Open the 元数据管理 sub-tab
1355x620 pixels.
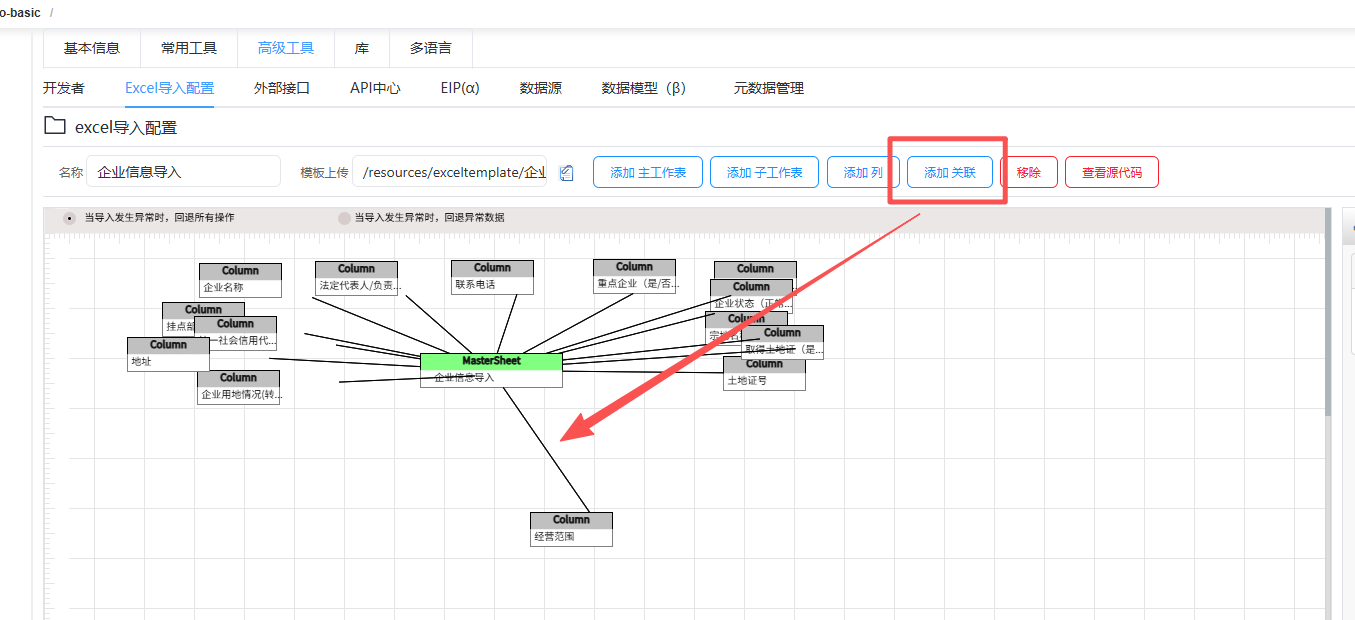pos(769,88)
